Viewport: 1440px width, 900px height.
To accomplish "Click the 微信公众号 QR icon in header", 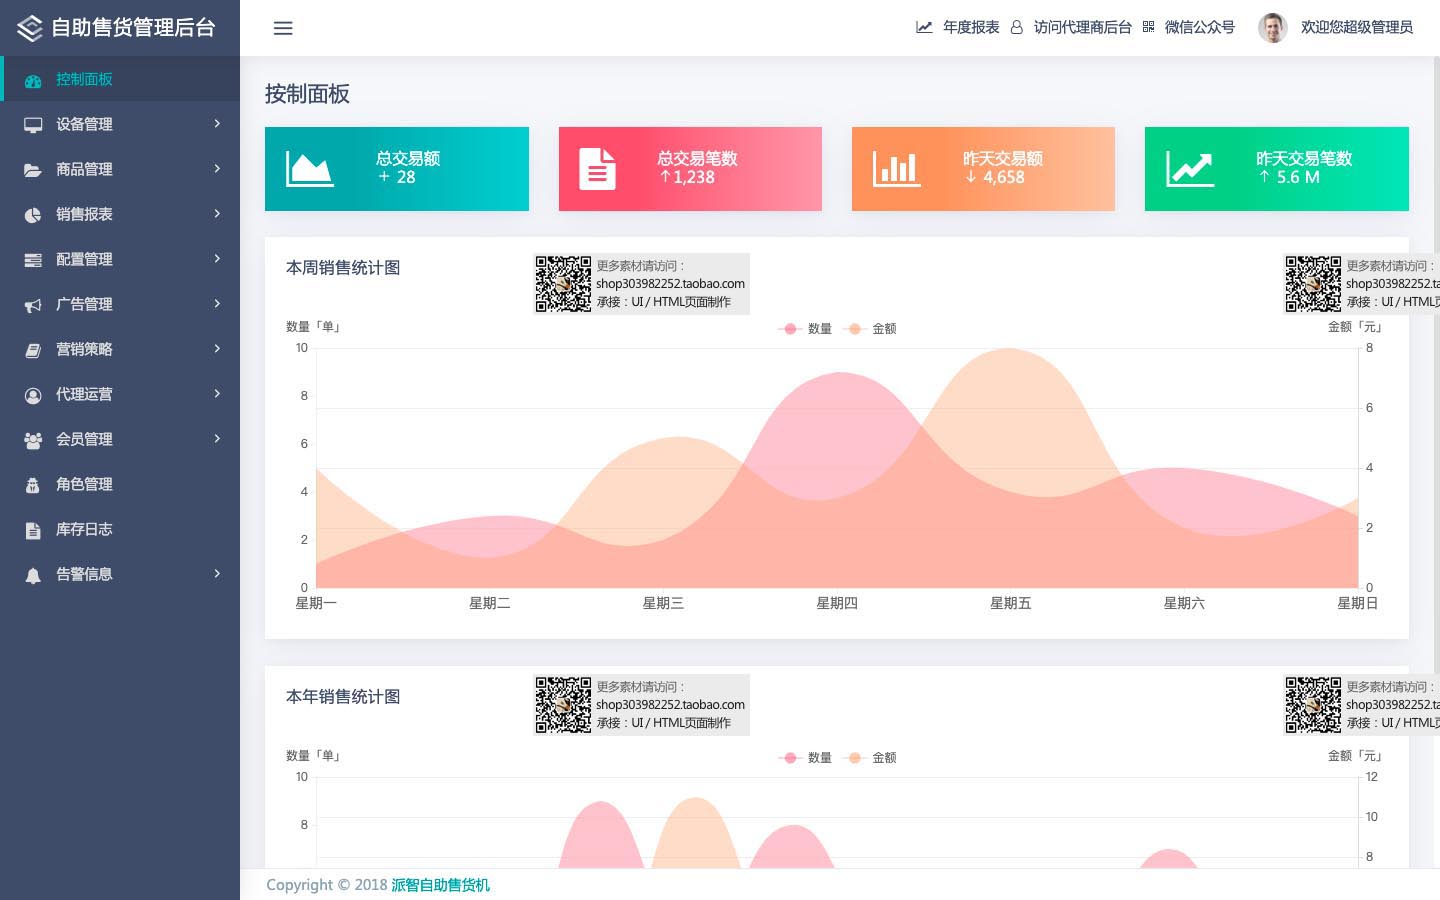I will (x=1148, y=27).
